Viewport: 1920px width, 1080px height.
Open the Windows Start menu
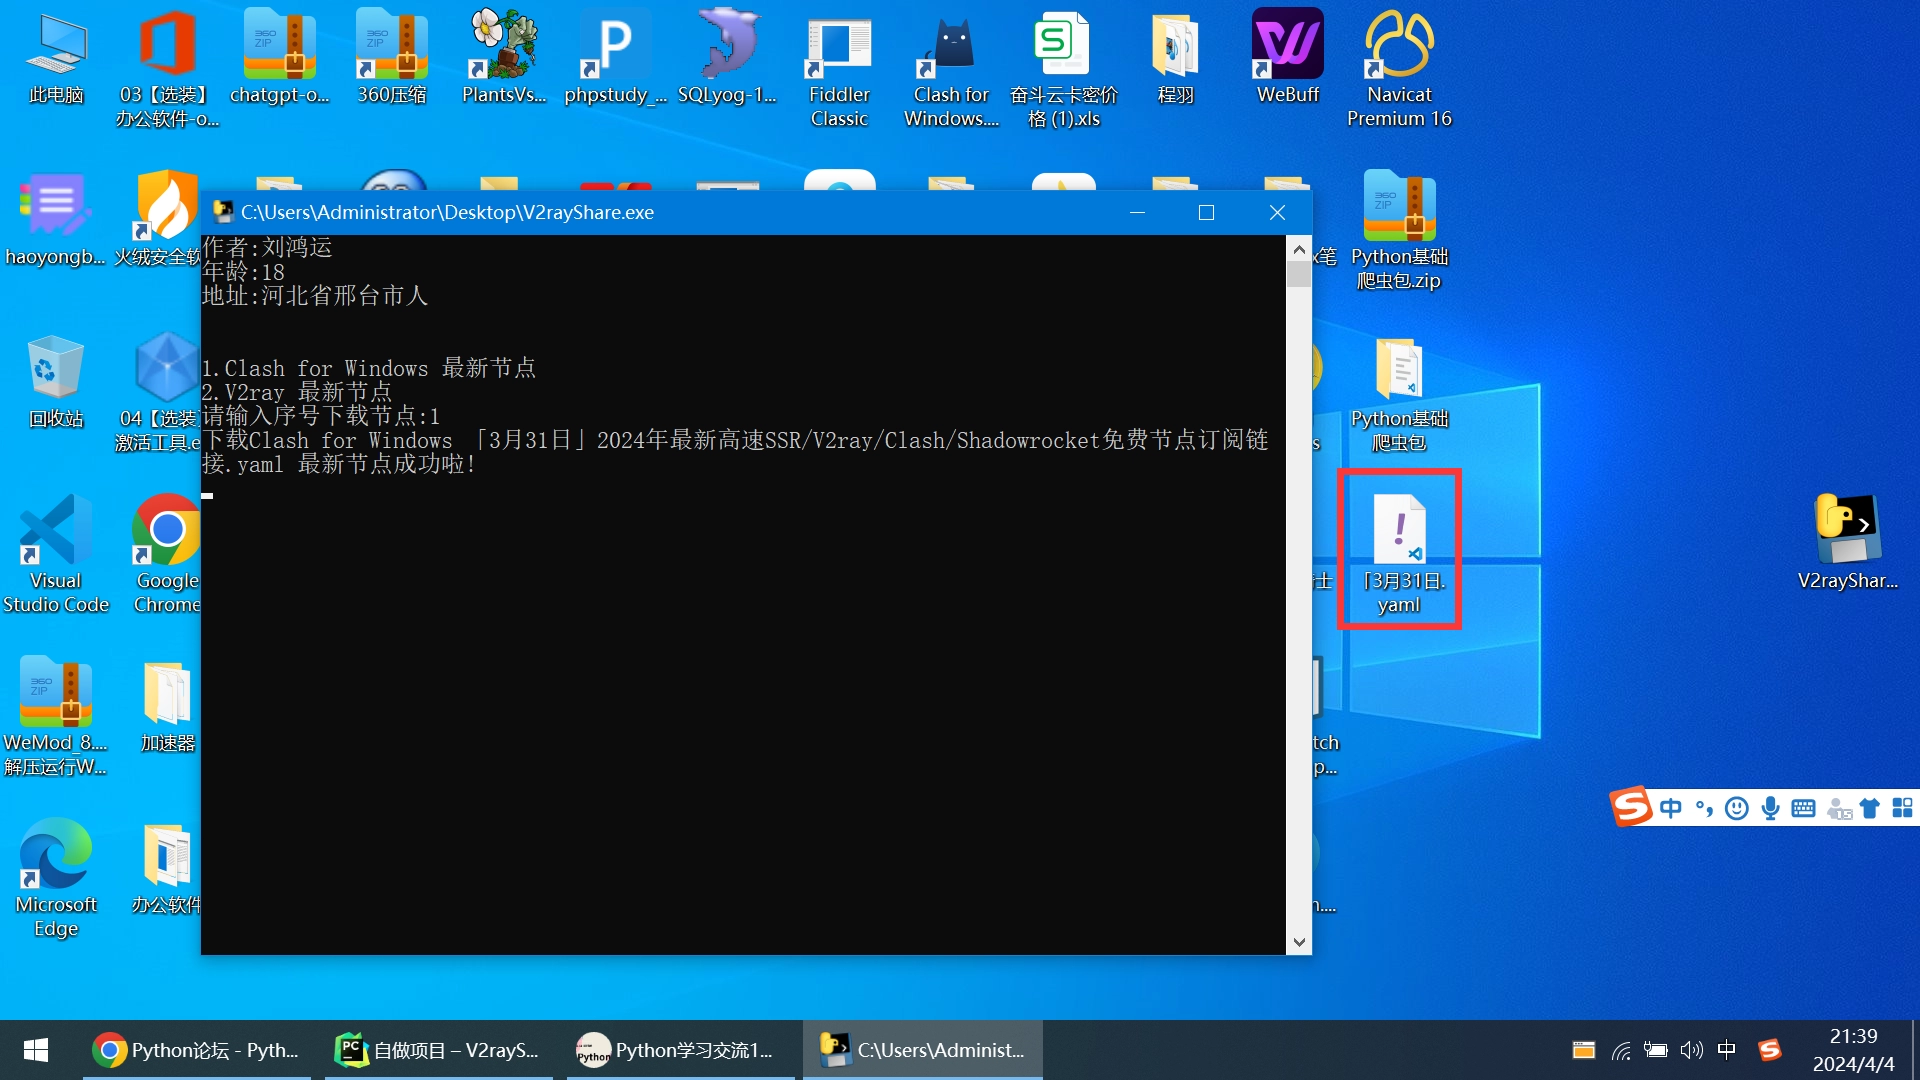[x=36, y=1050]
